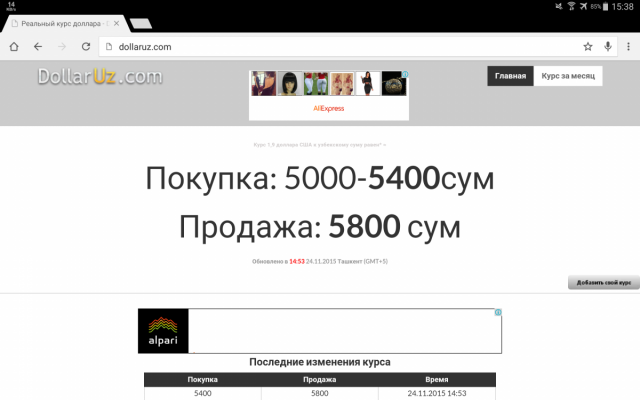Click the 'Добавить свой курс' button
Image resolution: width=640 pixels, height=400 pixels.
[x=604, y=282]
